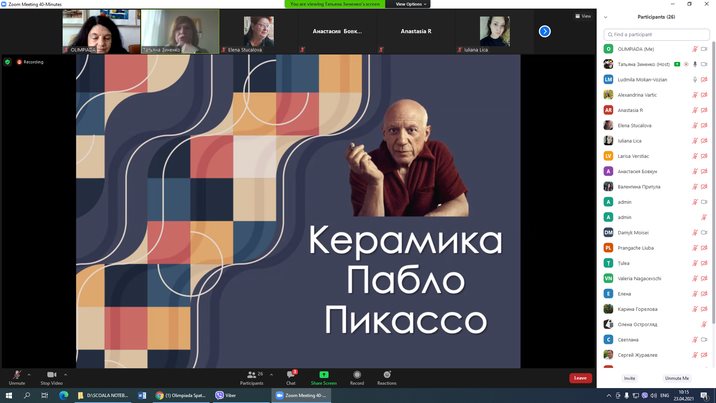
Task: Click the Invite button in participants panel
Action: tap(629, 378)
